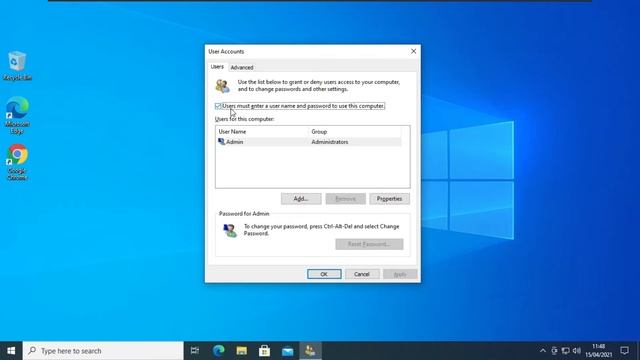Screen dimensions: 640x360
Task: Open Microsoft Store from the taskbar
Action: point(264,351)
